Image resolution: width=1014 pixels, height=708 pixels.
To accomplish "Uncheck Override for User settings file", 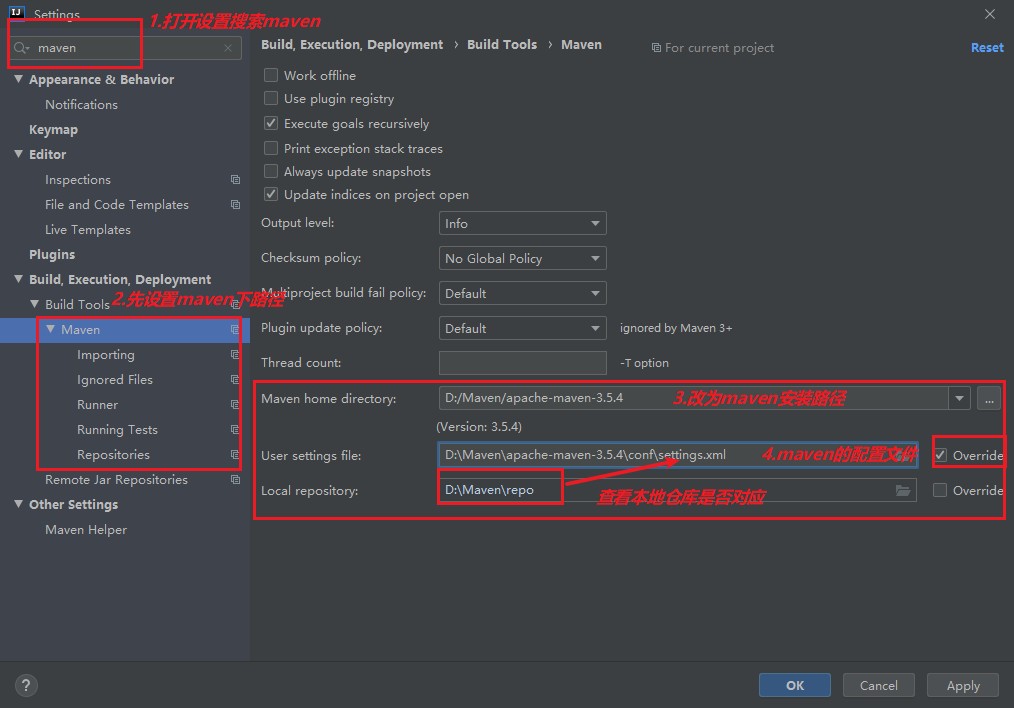I will 940,455.
